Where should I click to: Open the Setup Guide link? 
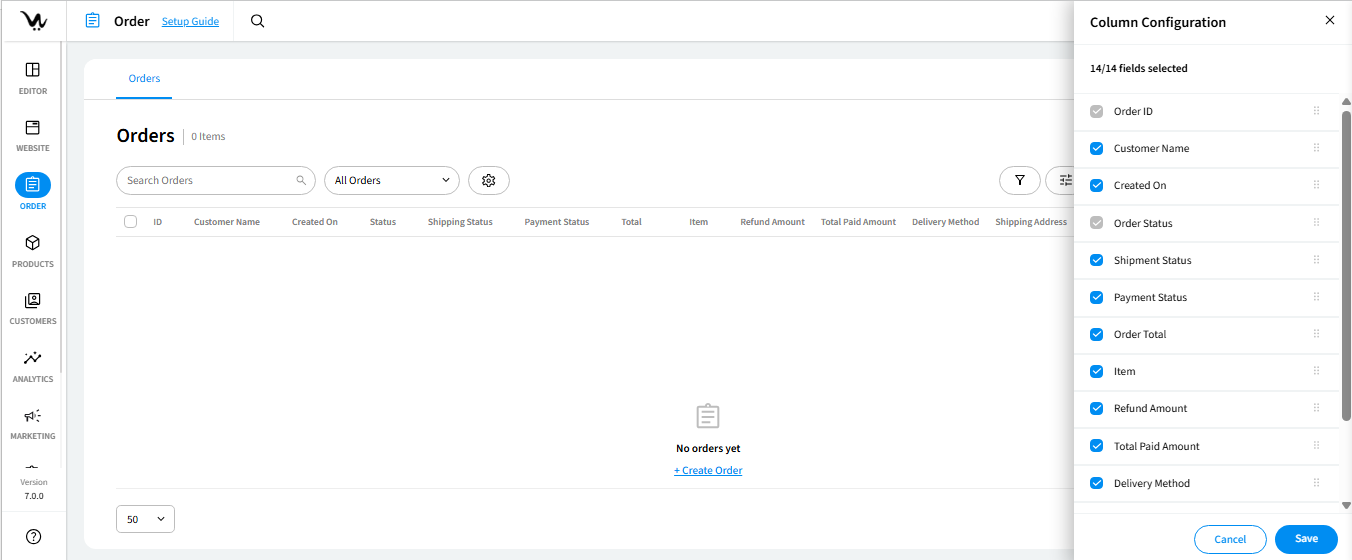(190, 21)
